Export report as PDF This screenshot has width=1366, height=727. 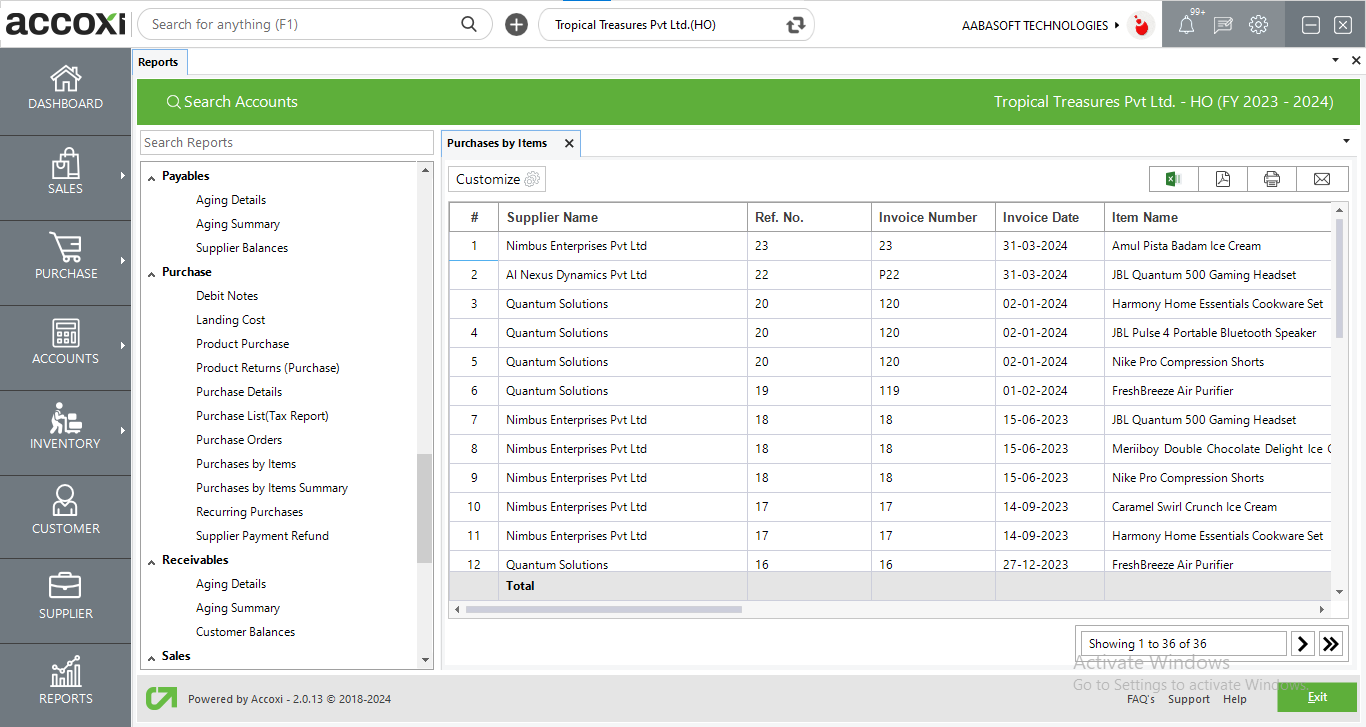pyautogui.click(x=1222, y=179)
